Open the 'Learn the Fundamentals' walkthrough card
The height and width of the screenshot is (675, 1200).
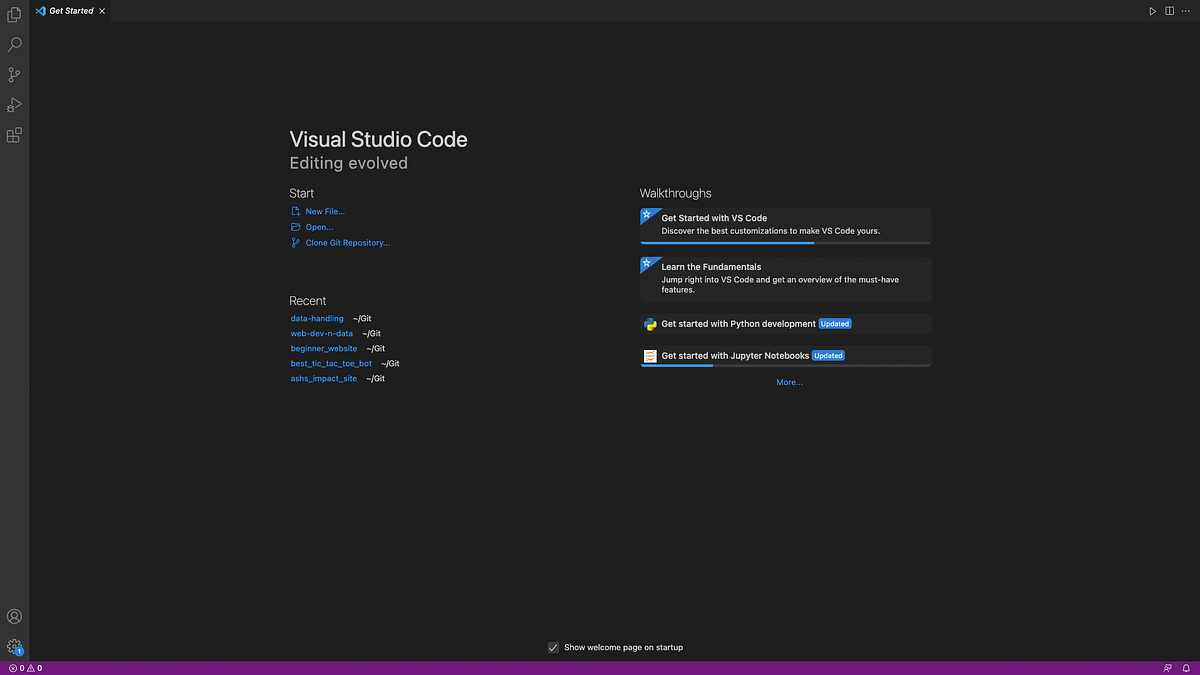785,277
